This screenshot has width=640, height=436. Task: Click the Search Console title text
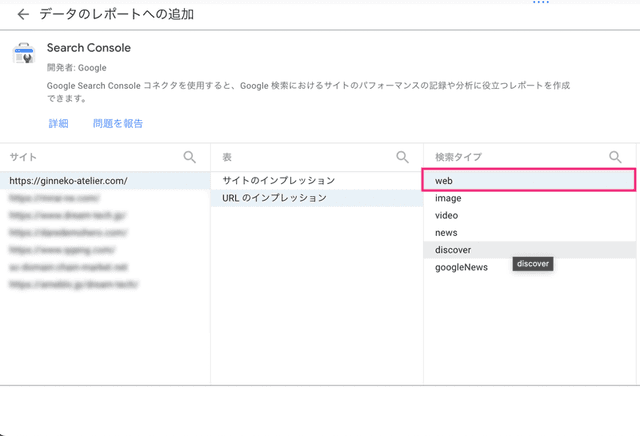pos(89,48)
